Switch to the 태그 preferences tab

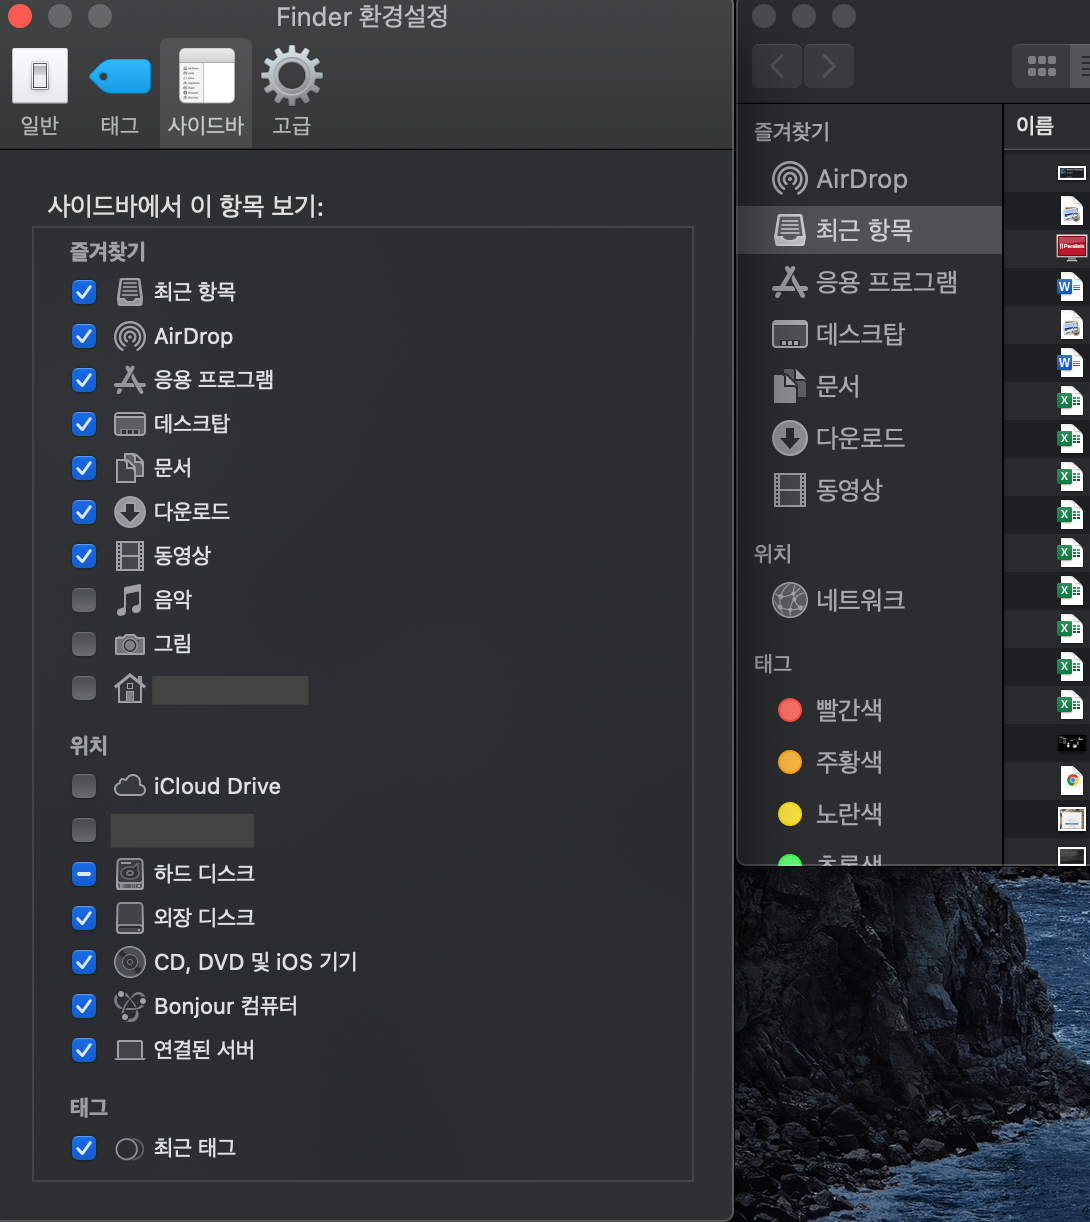pyautogui.click(x=119, y=90)
